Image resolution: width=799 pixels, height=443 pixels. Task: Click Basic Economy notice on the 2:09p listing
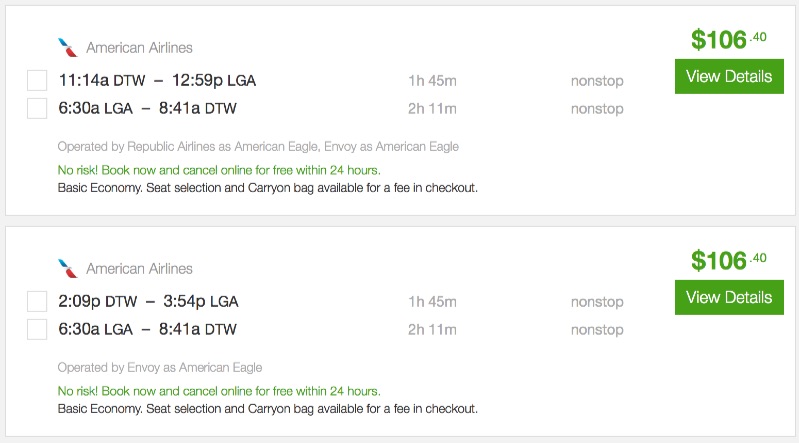[267, 408]
